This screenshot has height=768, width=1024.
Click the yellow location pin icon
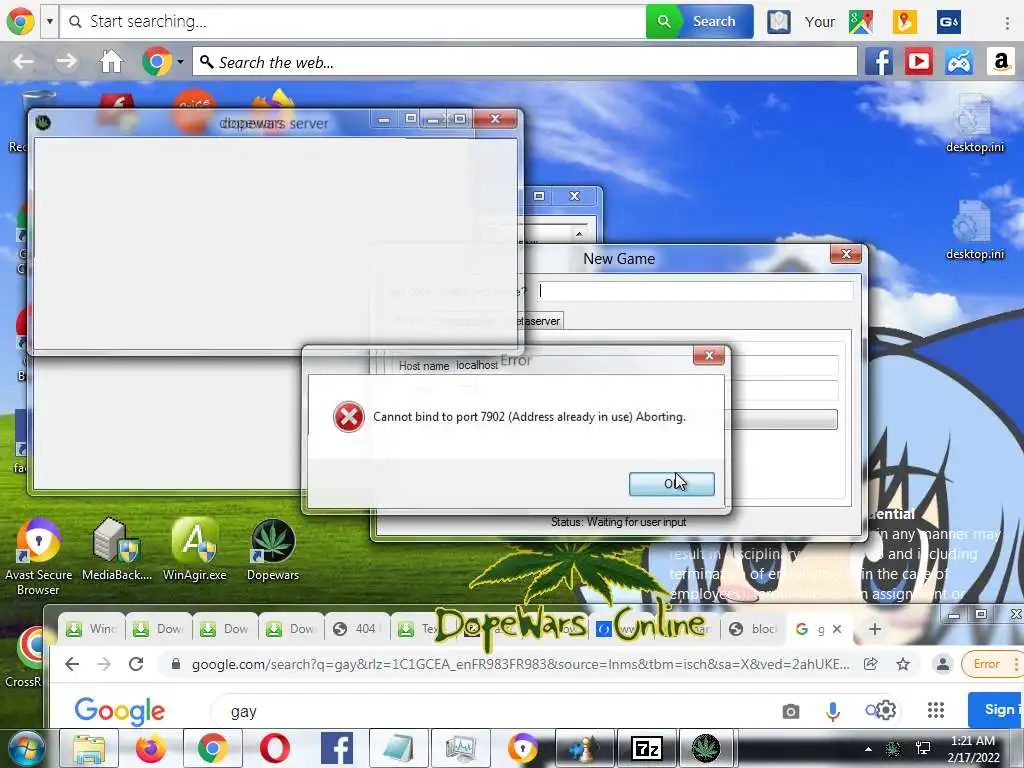pyautogui.click(x=904, y=22)
